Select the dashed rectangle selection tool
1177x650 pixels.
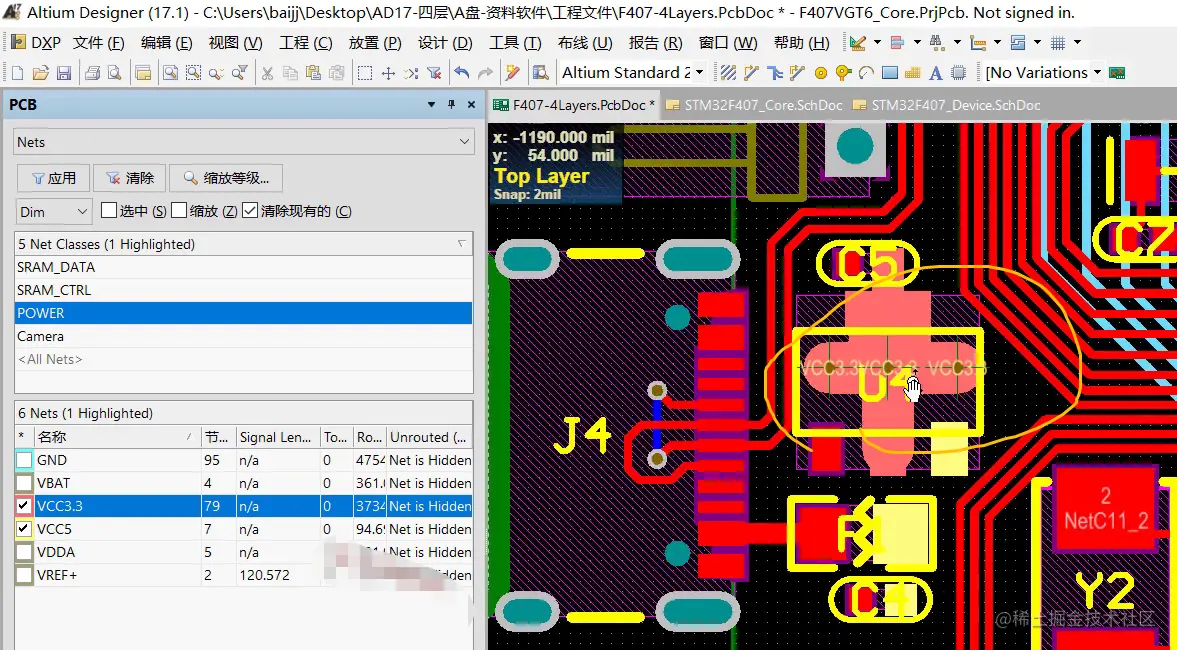(365, 73)
